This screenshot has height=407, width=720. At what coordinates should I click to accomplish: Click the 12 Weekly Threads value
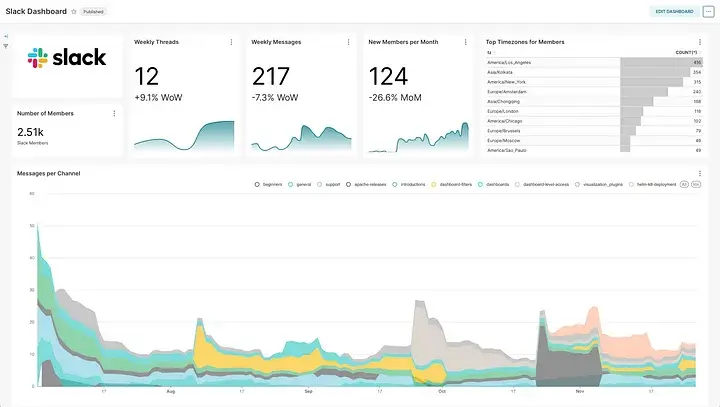tap(146, 76)
